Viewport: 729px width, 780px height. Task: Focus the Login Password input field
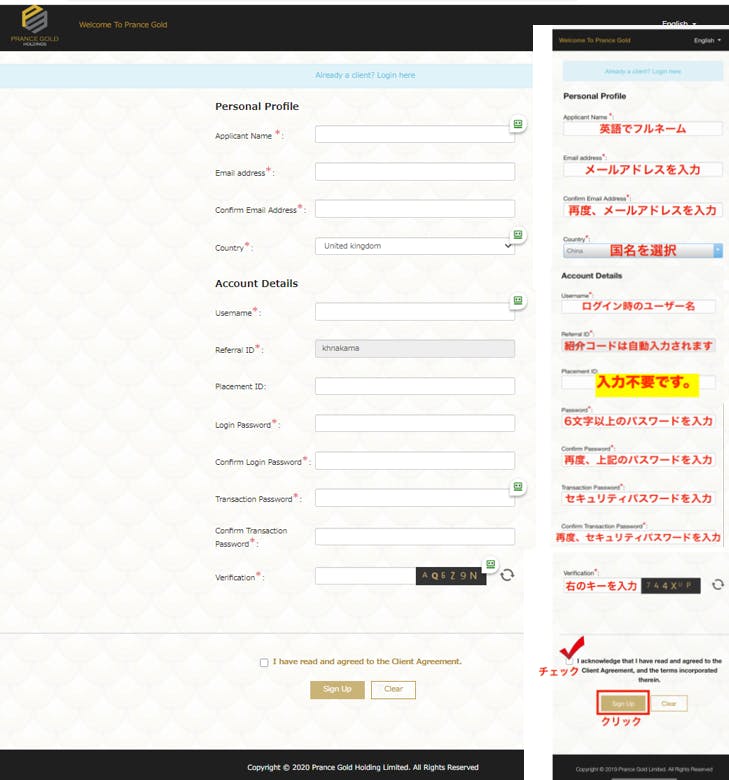point(415,423)
